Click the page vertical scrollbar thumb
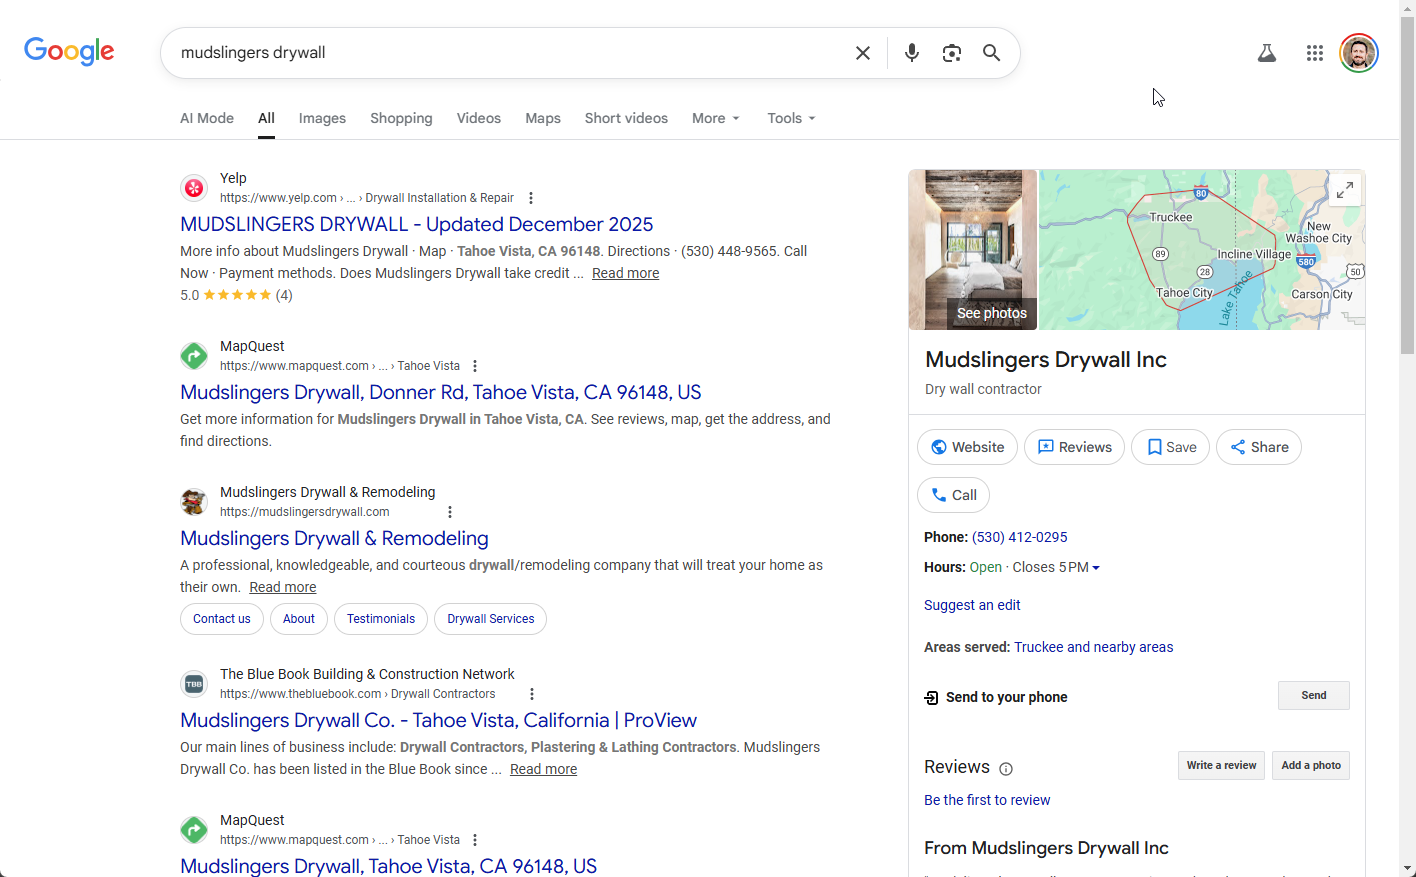1416x877 pixels. pyautogui.click(x=1407, y=185)
